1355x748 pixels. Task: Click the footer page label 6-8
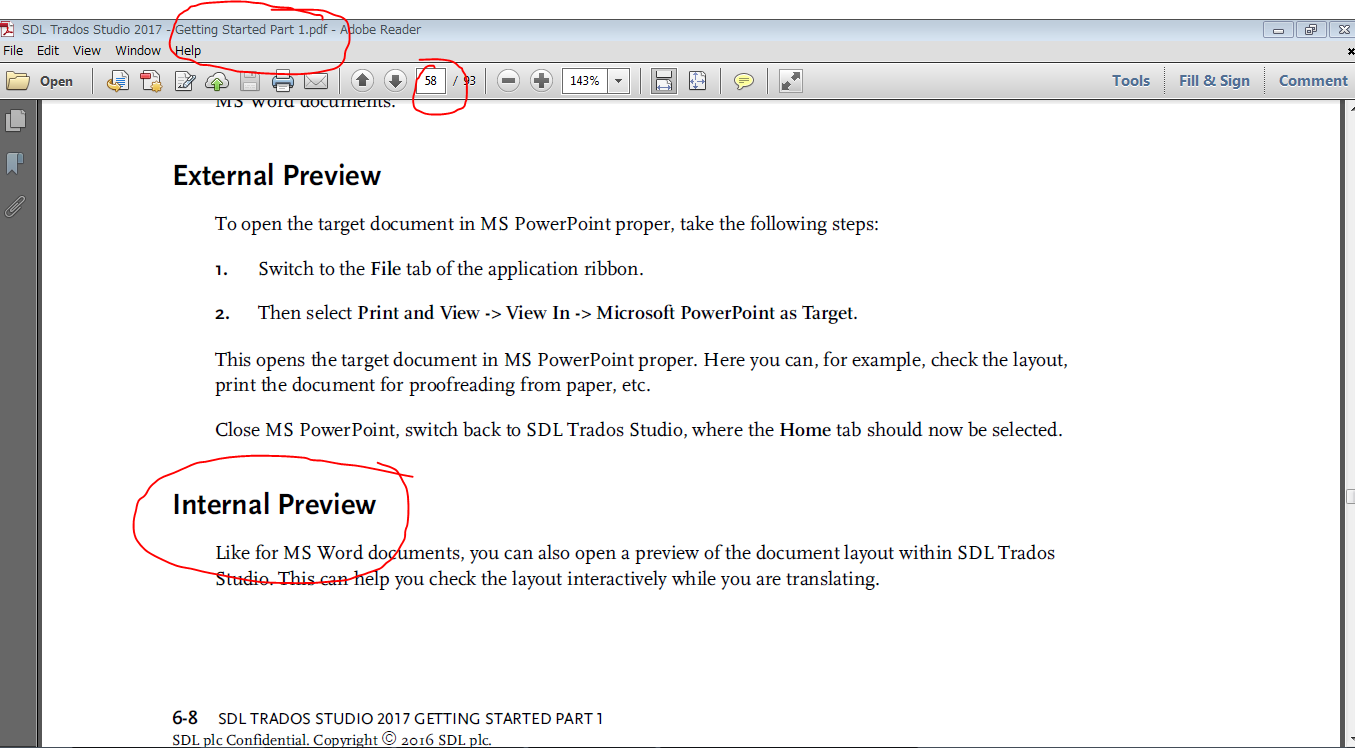185,718
